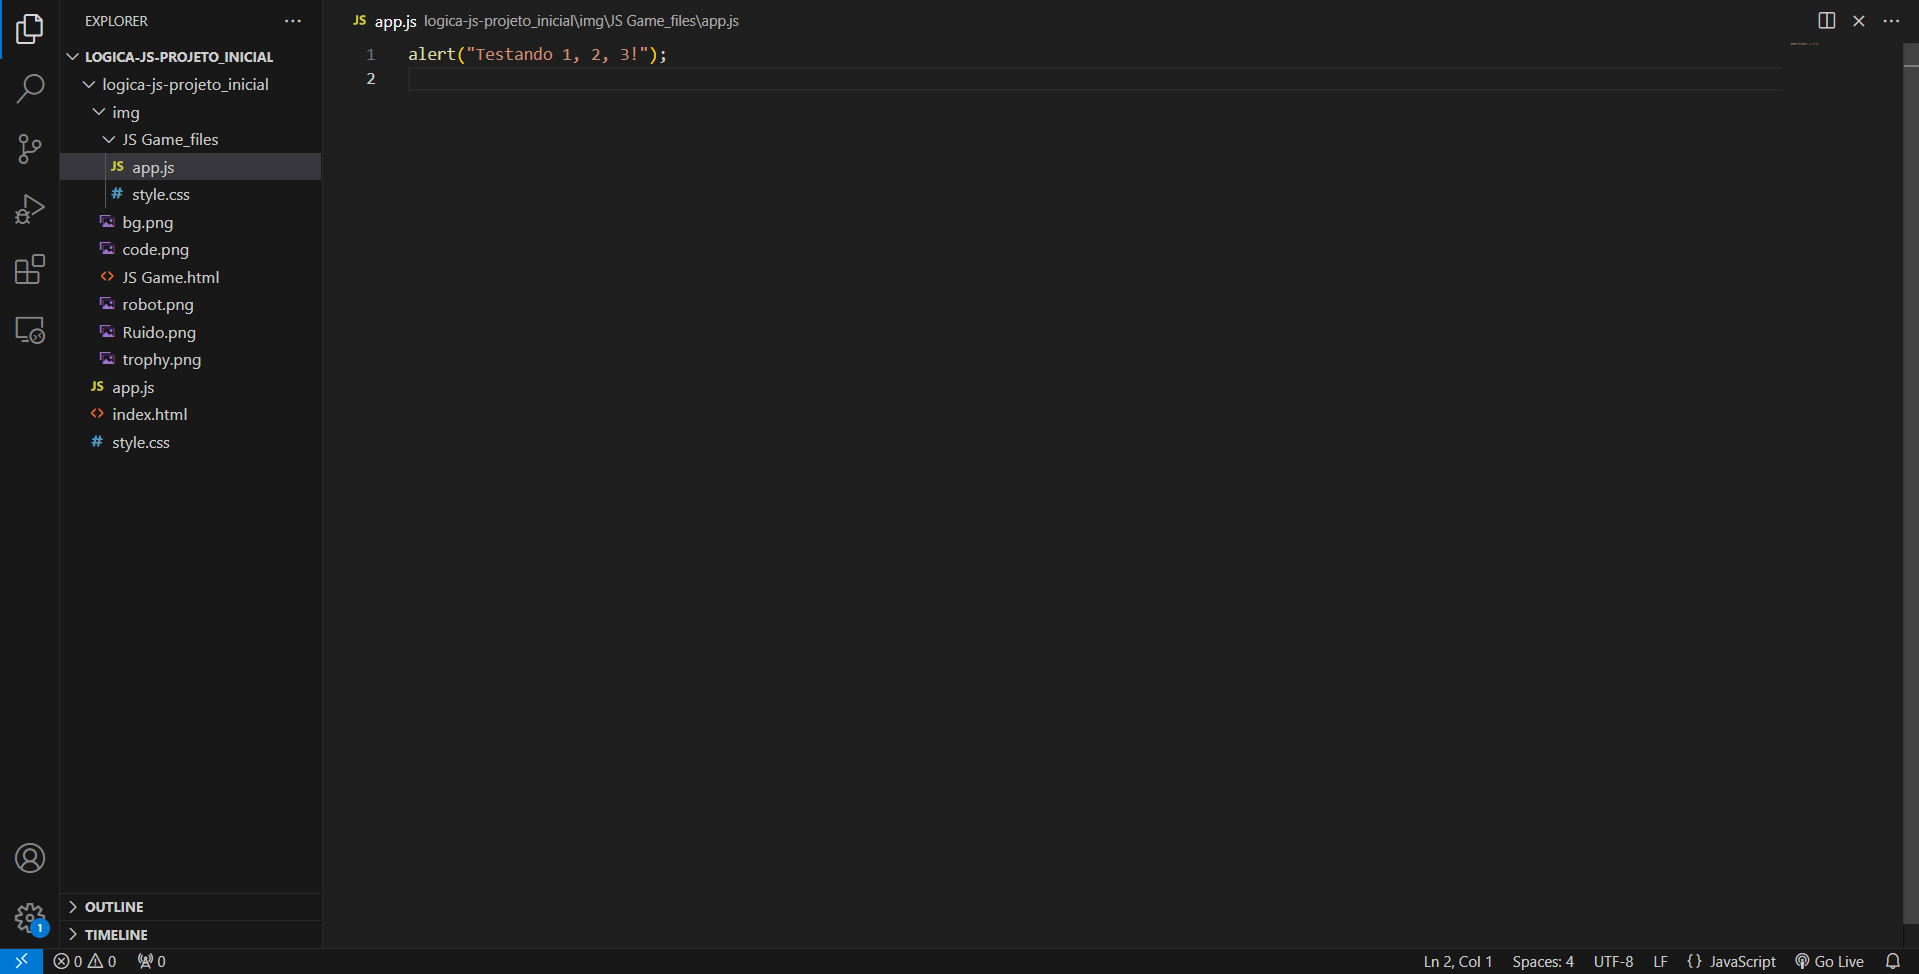Open the Search view icon

30,89
